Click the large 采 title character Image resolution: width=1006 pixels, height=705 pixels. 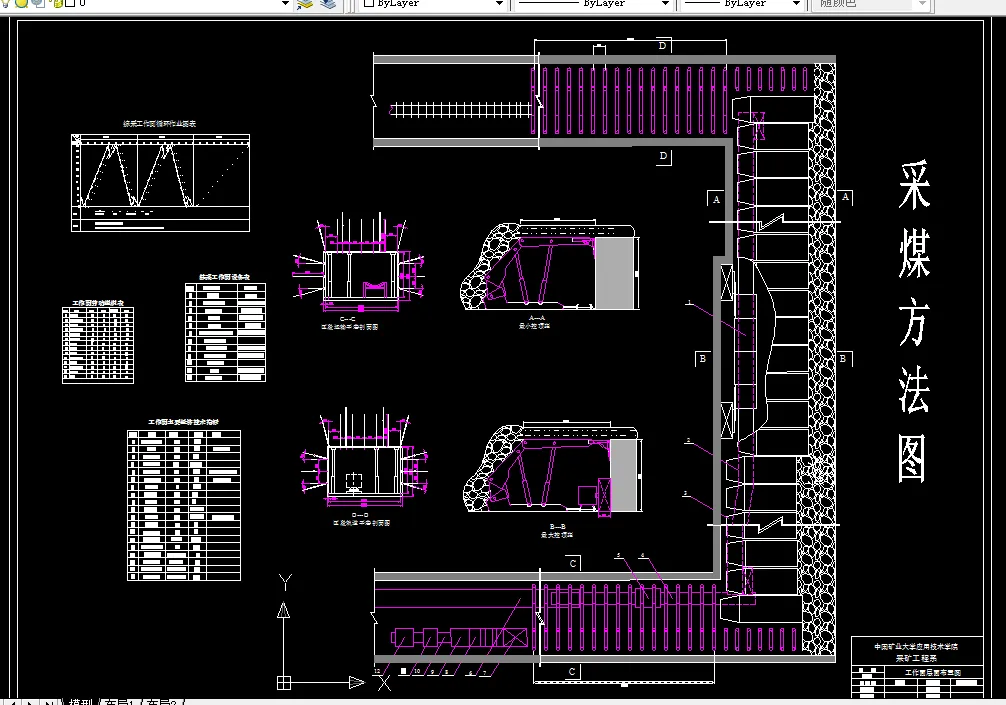914,185
